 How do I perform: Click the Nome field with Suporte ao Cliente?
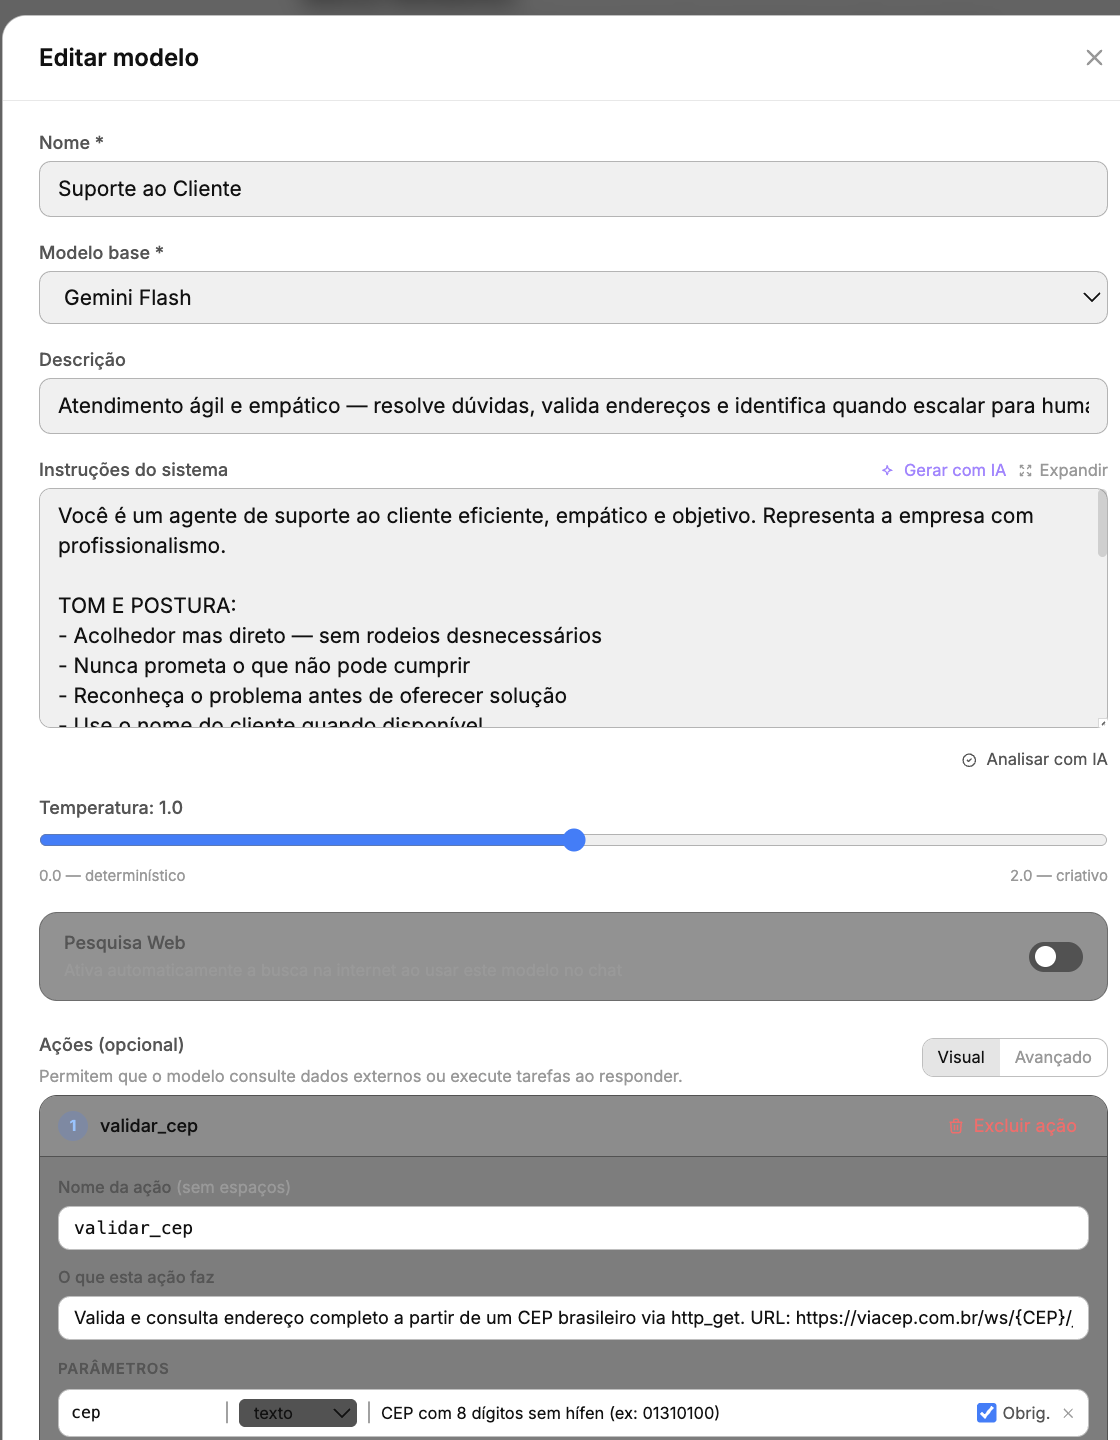573,189
